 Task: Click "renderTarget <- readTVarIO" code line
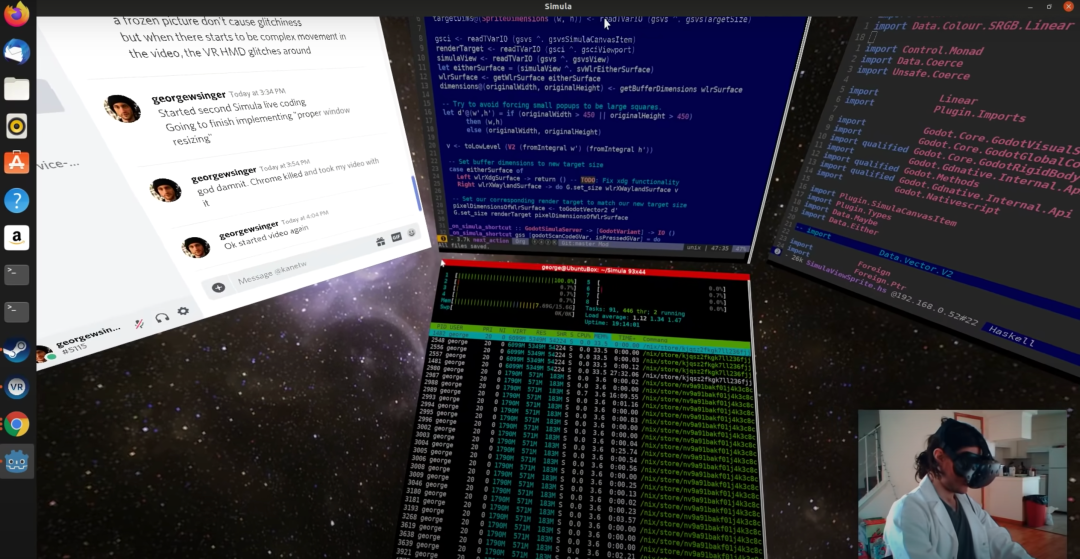(x=535, y=49)
